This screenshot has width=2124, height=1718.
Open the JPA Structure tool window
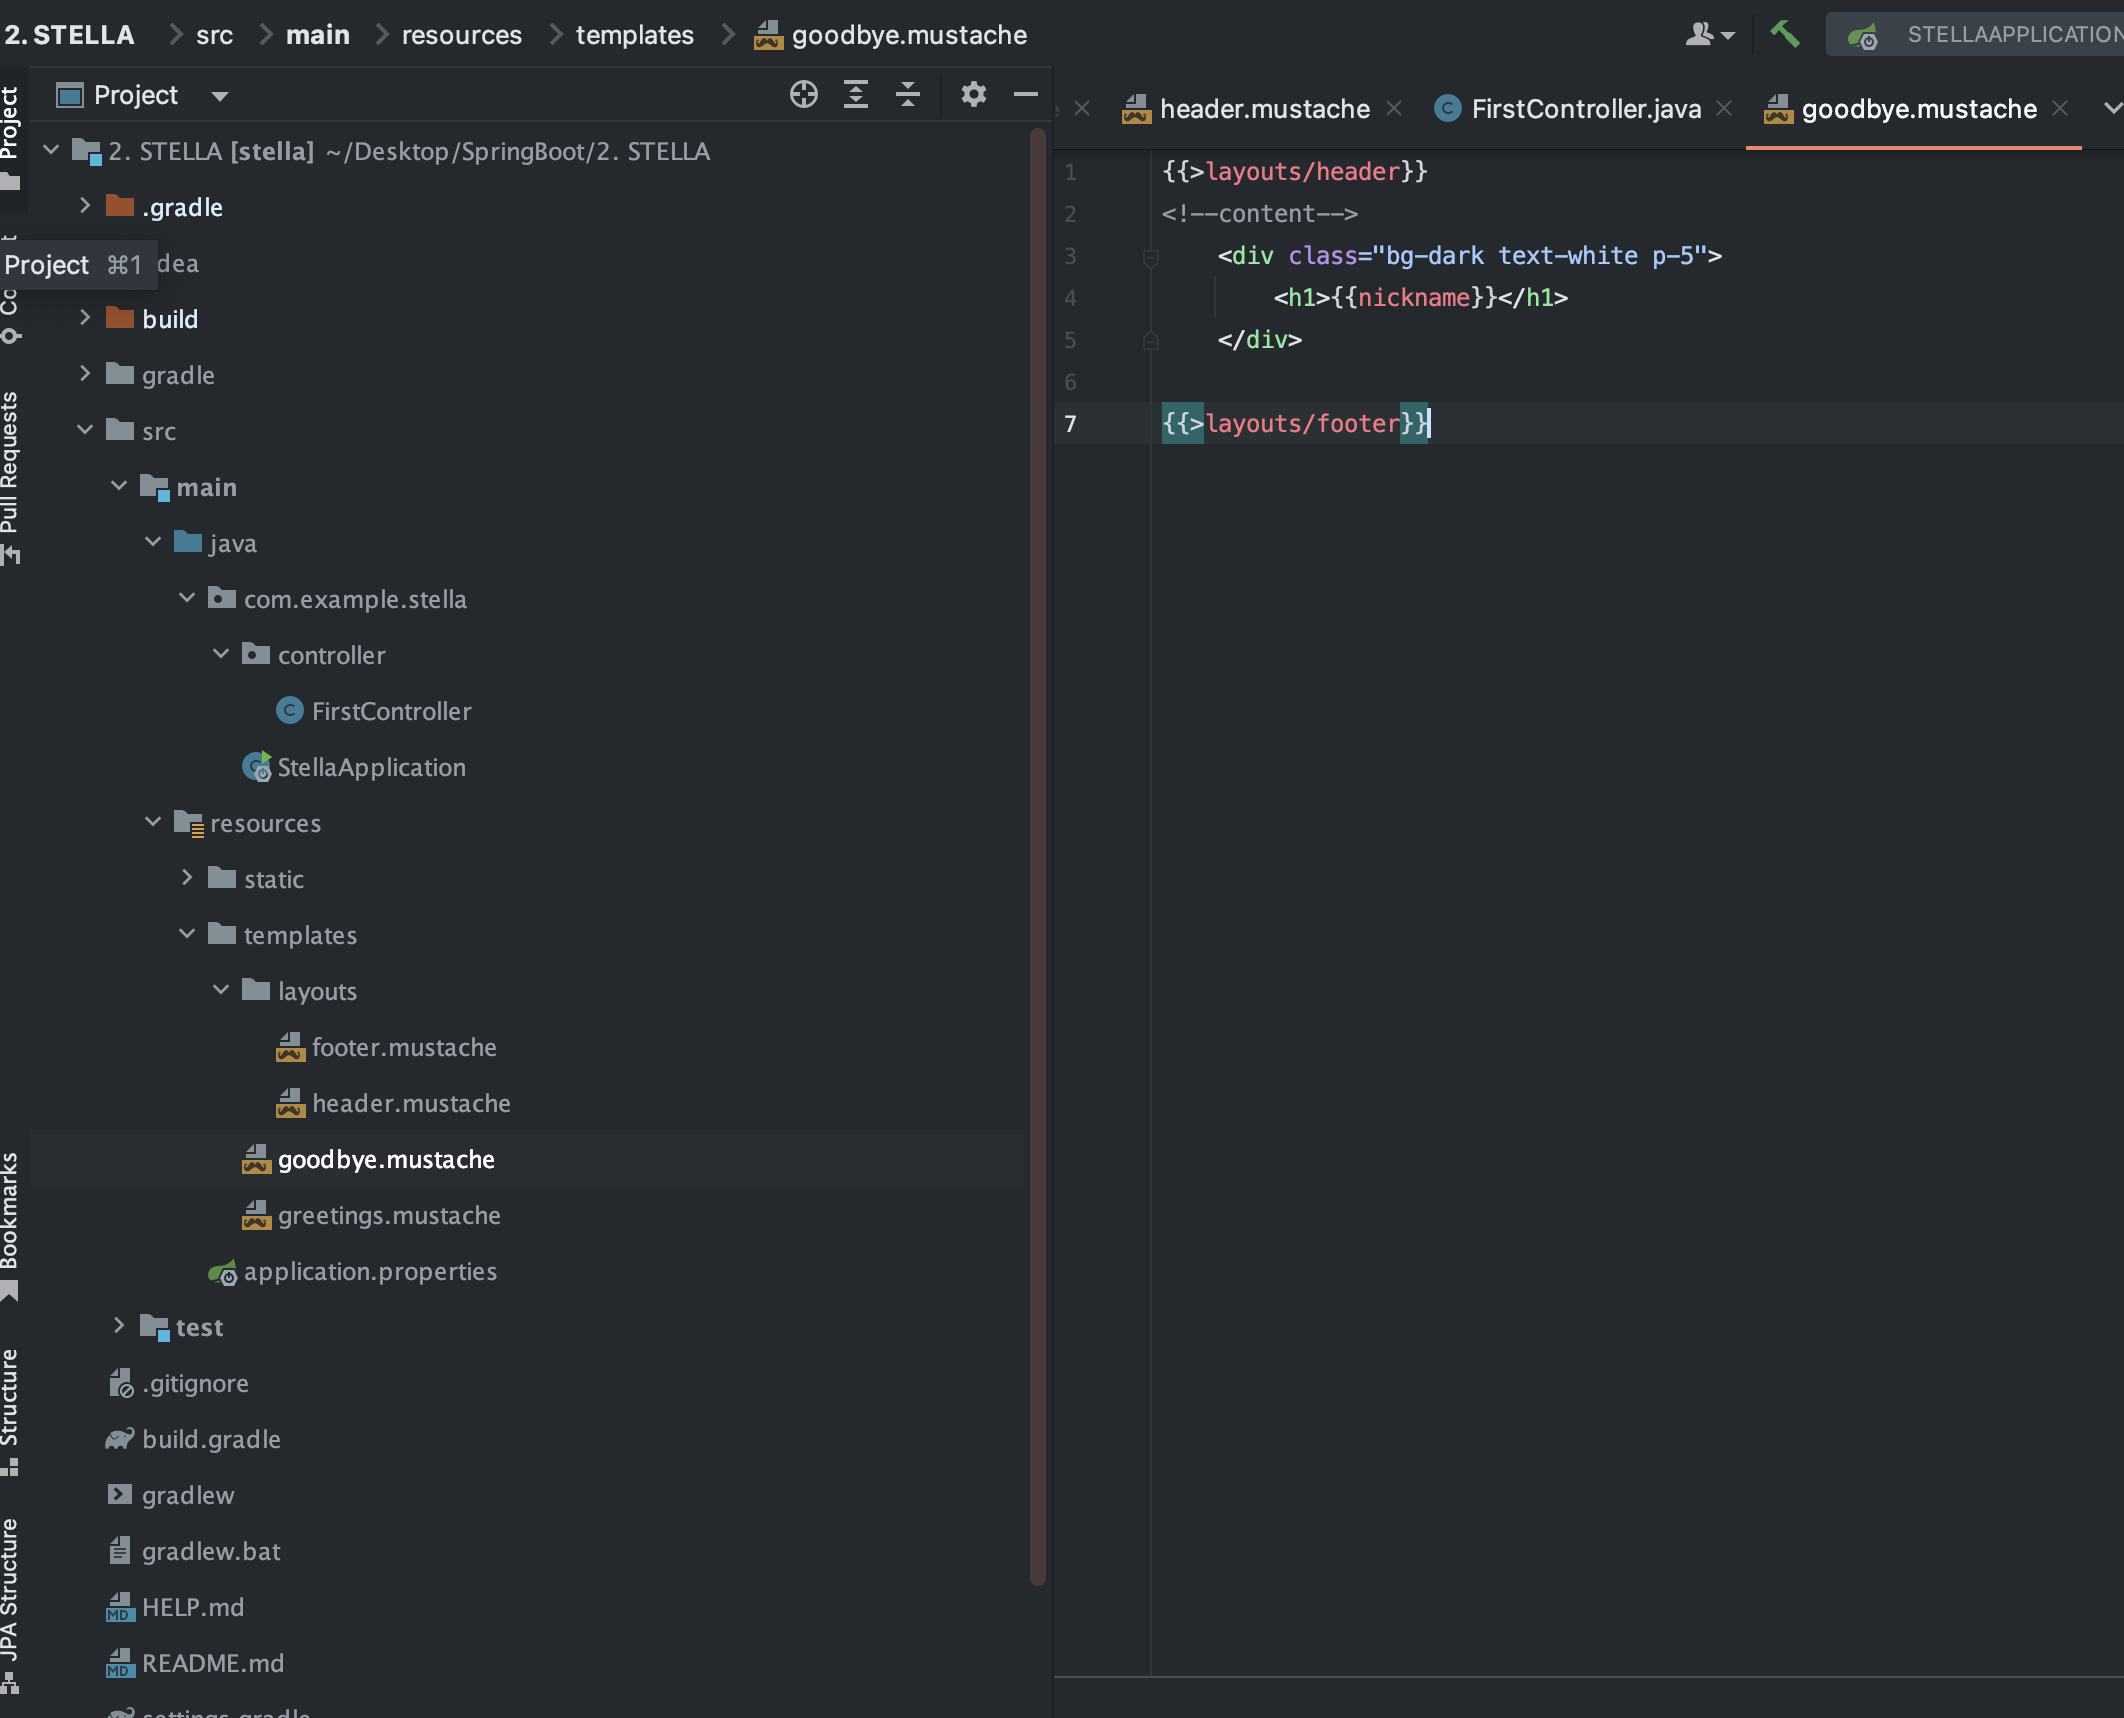tap(11, 1605)
